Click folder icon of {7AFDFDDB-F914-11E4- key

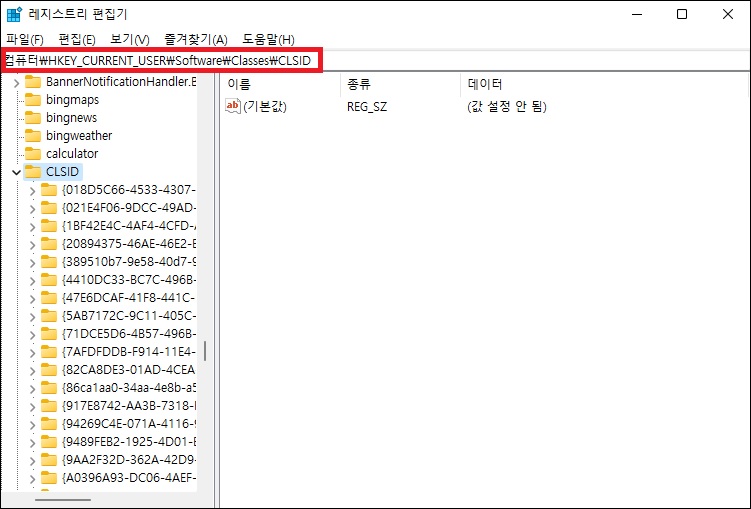tap(48, 351)
